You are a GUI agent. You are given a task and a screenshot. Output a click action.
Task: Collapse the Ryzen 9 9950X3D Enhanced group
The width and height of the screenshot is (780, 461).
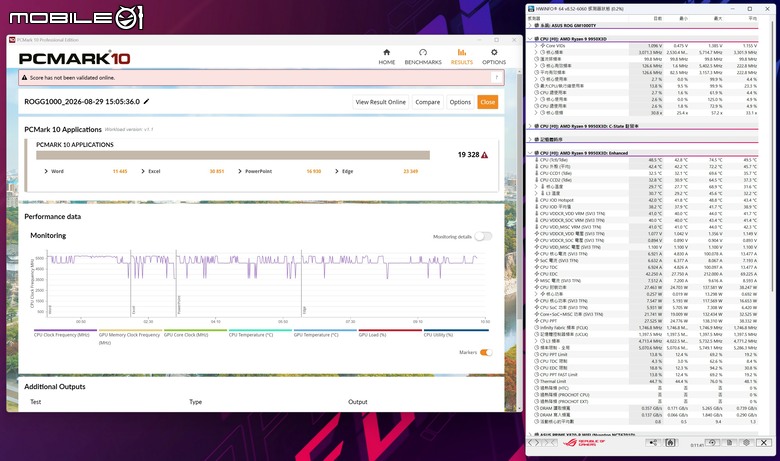click(x=530, y=153)
